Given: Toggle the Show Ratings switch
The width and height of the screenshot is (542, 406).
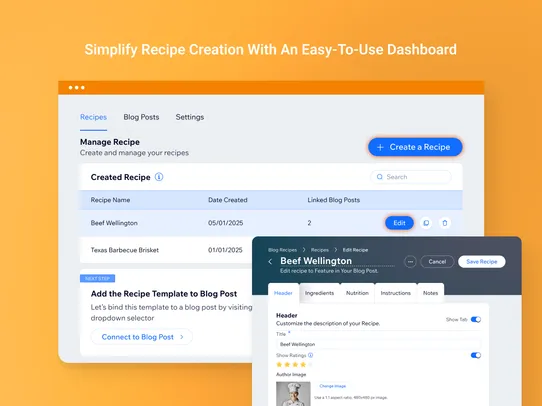Looking at the screenshot, I should pyautogui.click(x=476, y=355).
